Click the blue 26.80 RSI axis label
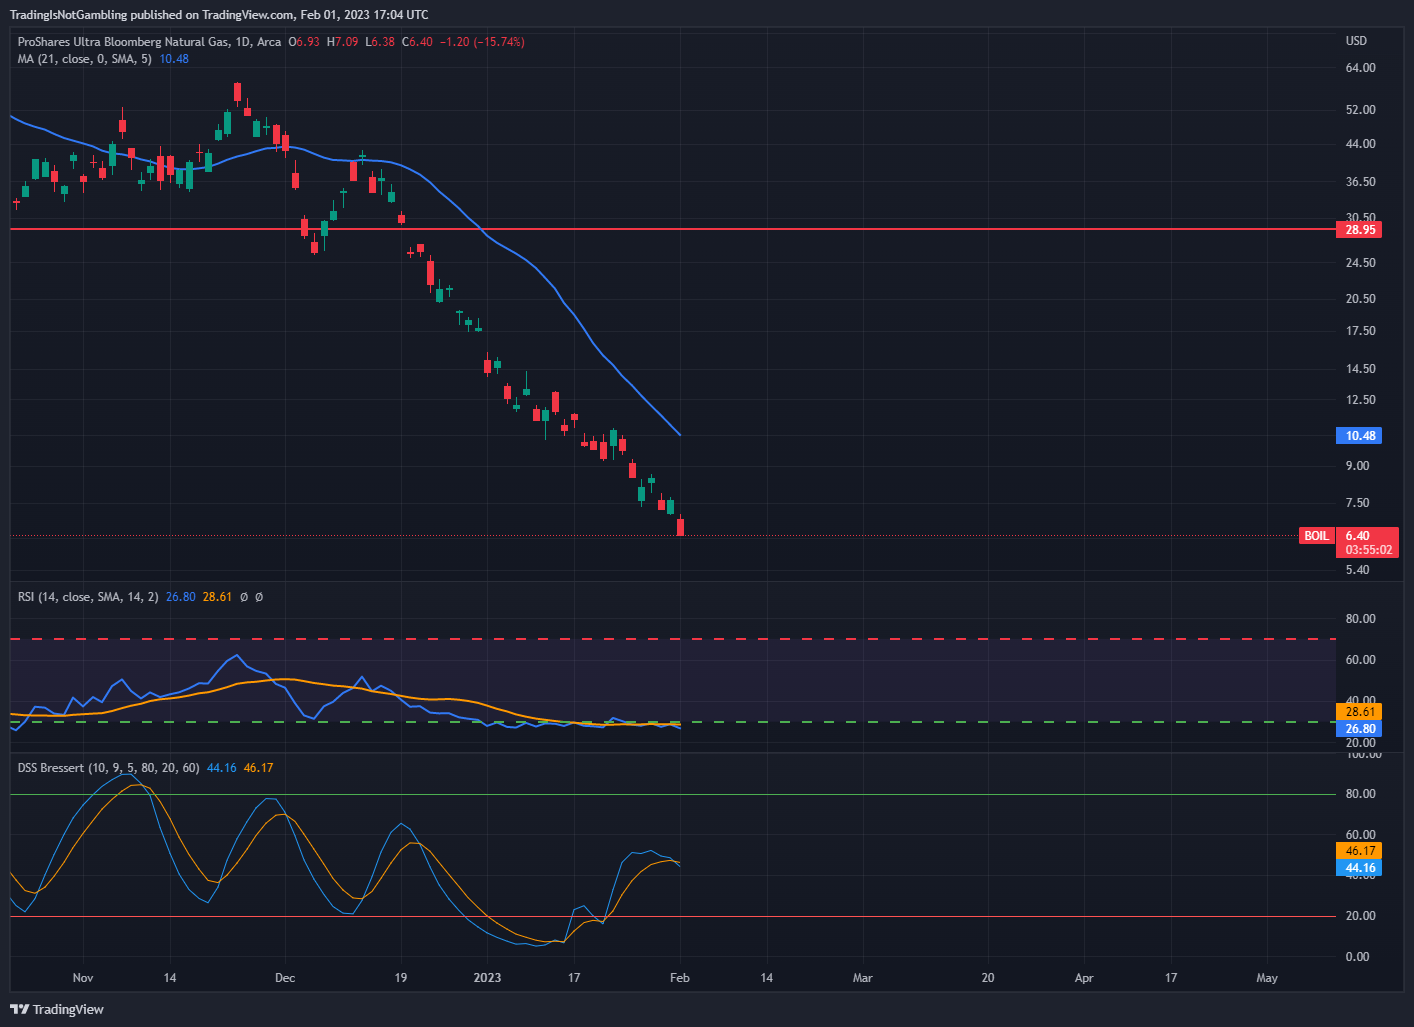 (1360, 729)
